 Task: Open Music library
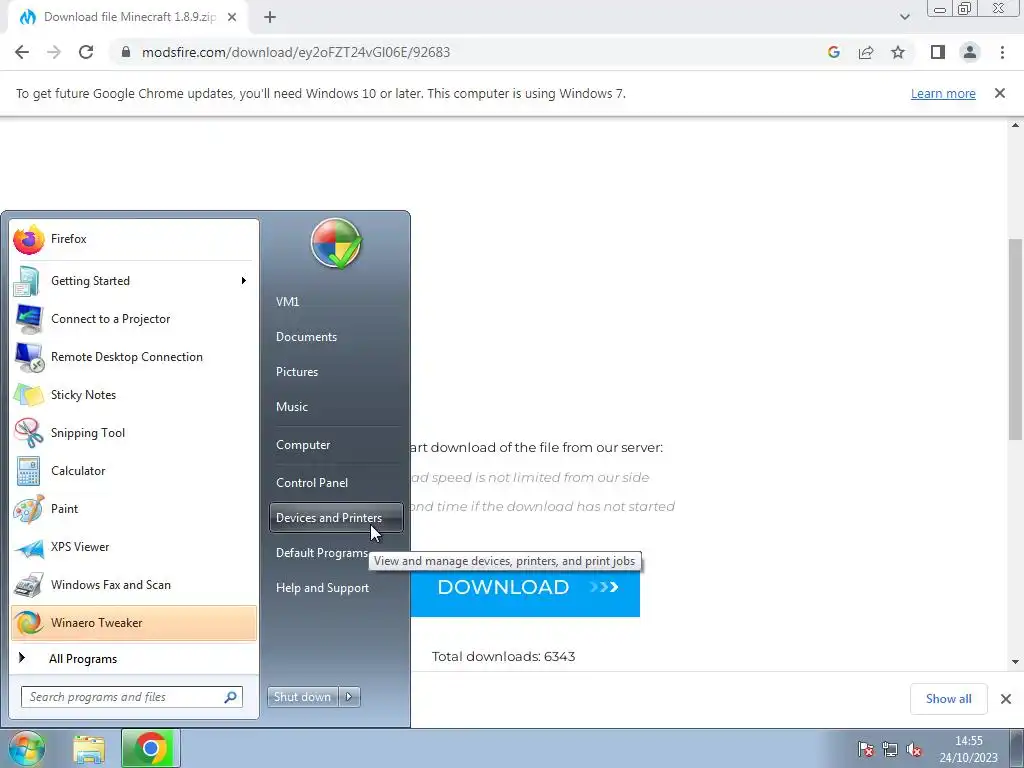click(336, 407)
